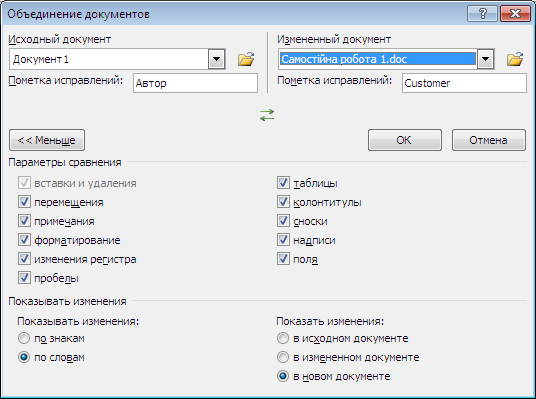Uncheck the таблицы checkbox

283,183
